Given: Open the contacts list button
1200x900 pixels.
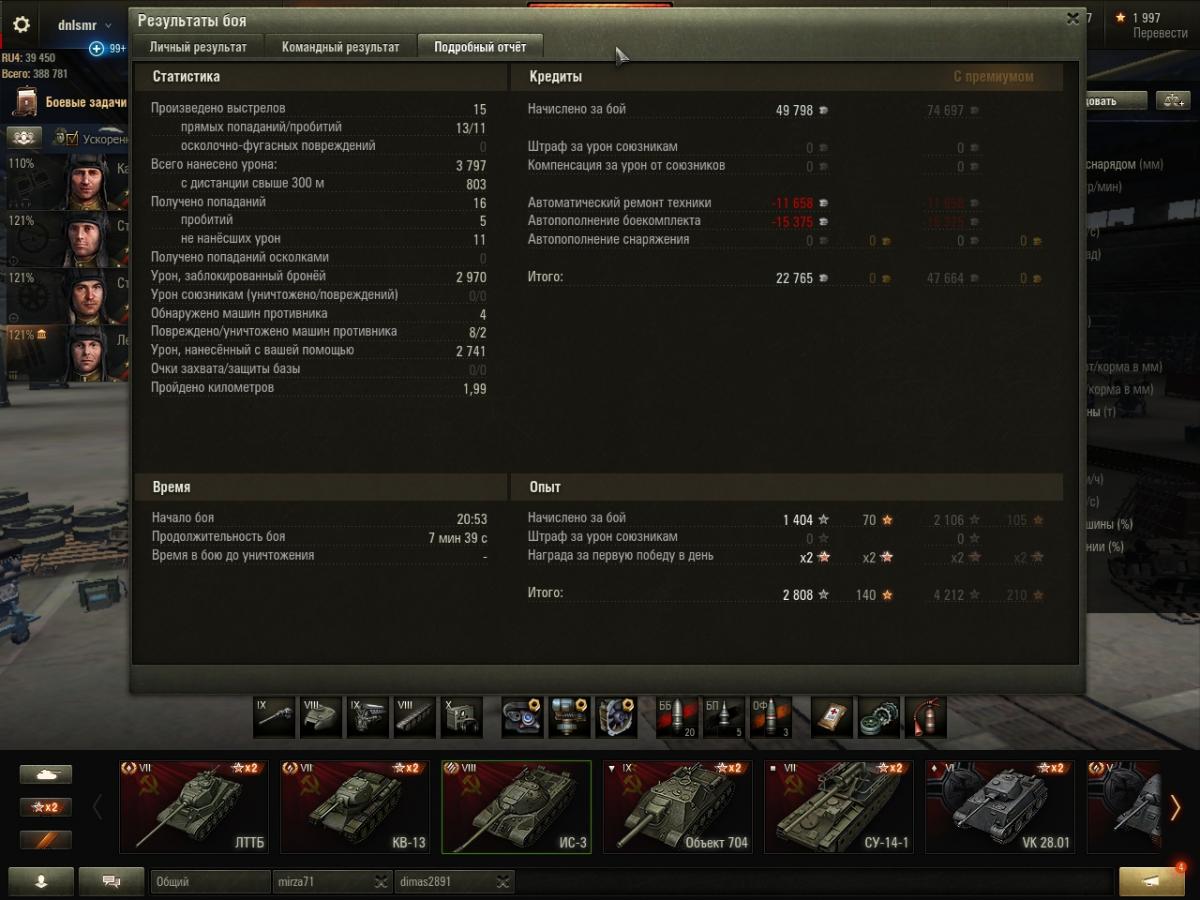Looking at the screenshot, I should point(41,881).
